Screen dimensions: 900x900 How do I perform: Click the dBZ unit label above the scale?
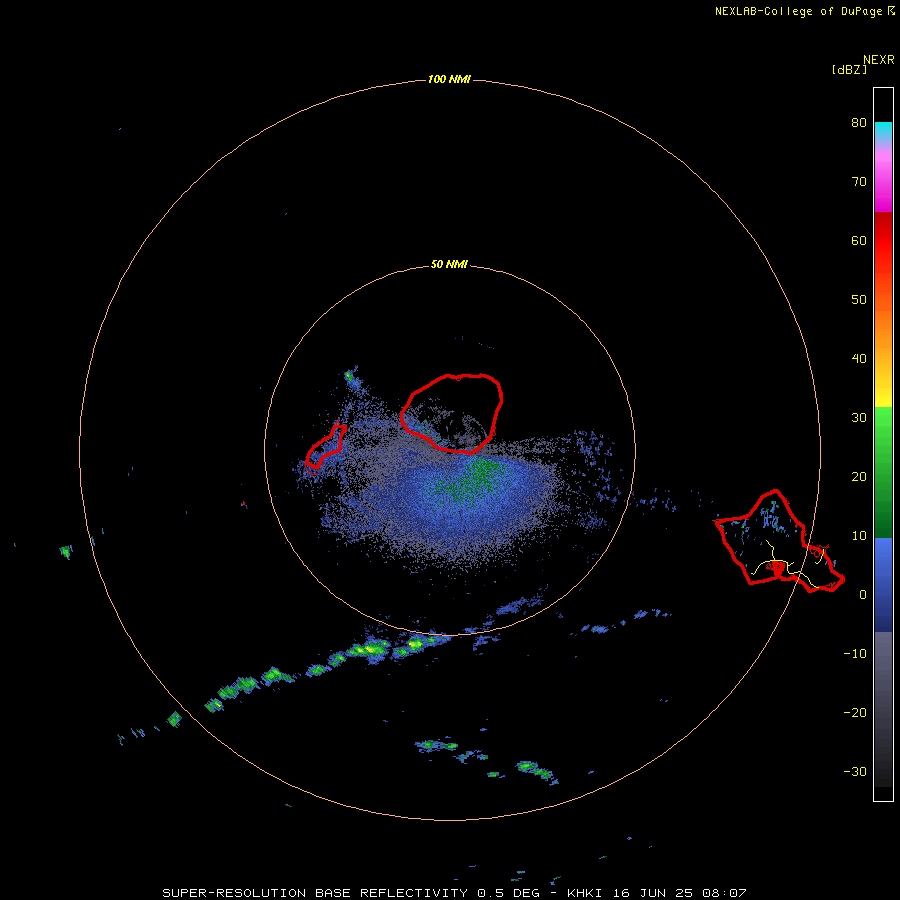click(x=849, y=70)
